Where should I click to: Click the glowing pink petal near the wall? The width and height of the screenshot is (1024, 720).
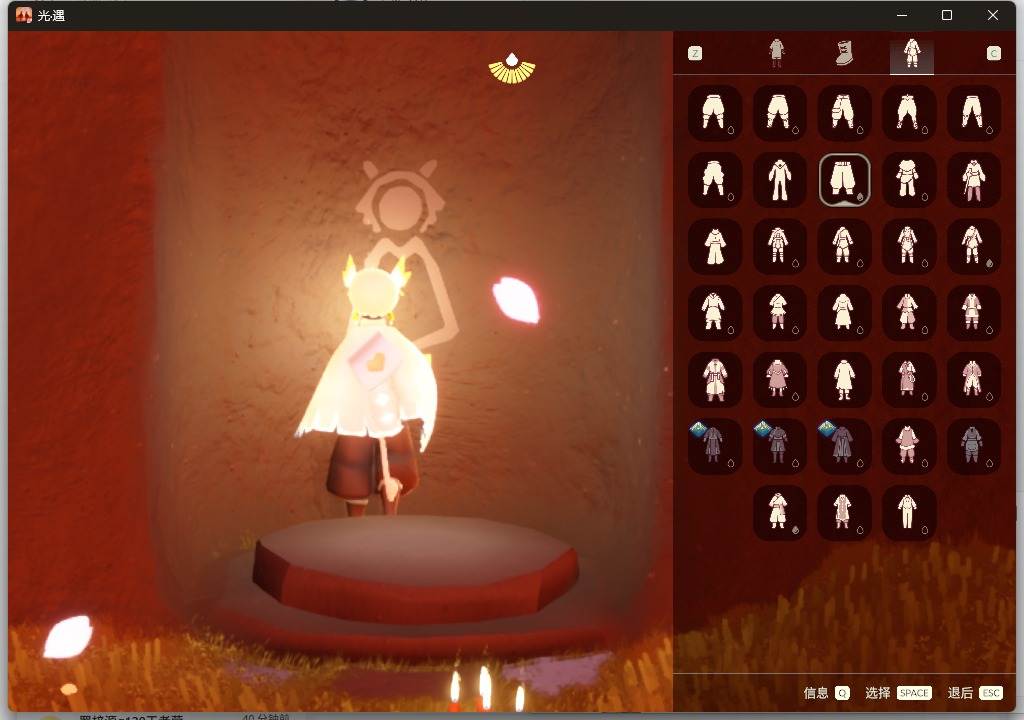coord(516,300)
